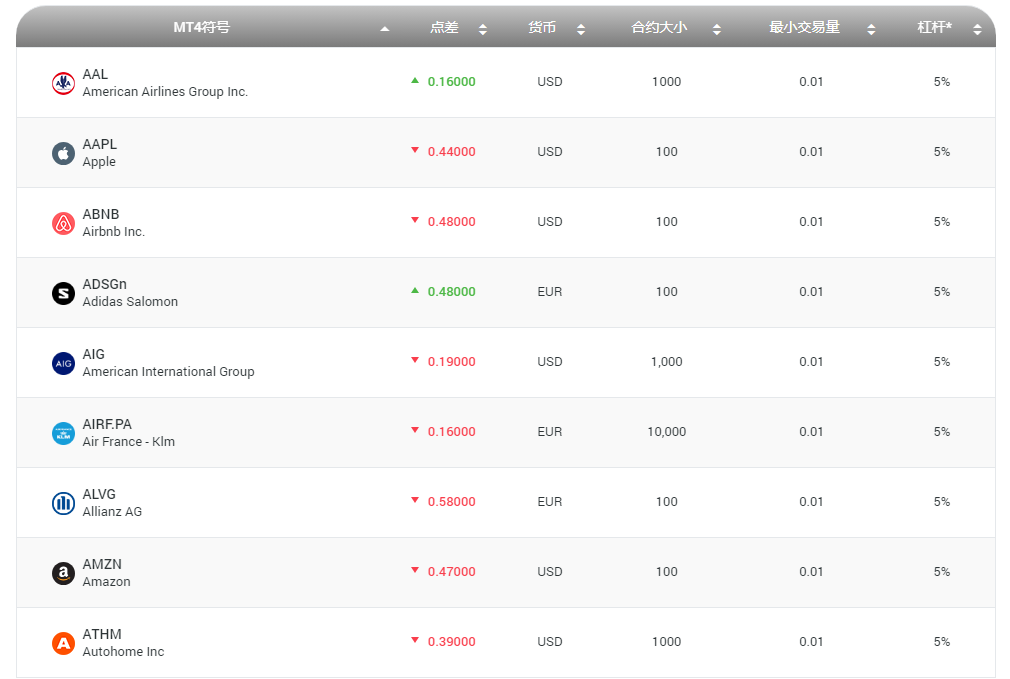Screen dimensions: 1010x679
Task: Click the 5% leverage in AAL row
Action: (x=942, y=82)
